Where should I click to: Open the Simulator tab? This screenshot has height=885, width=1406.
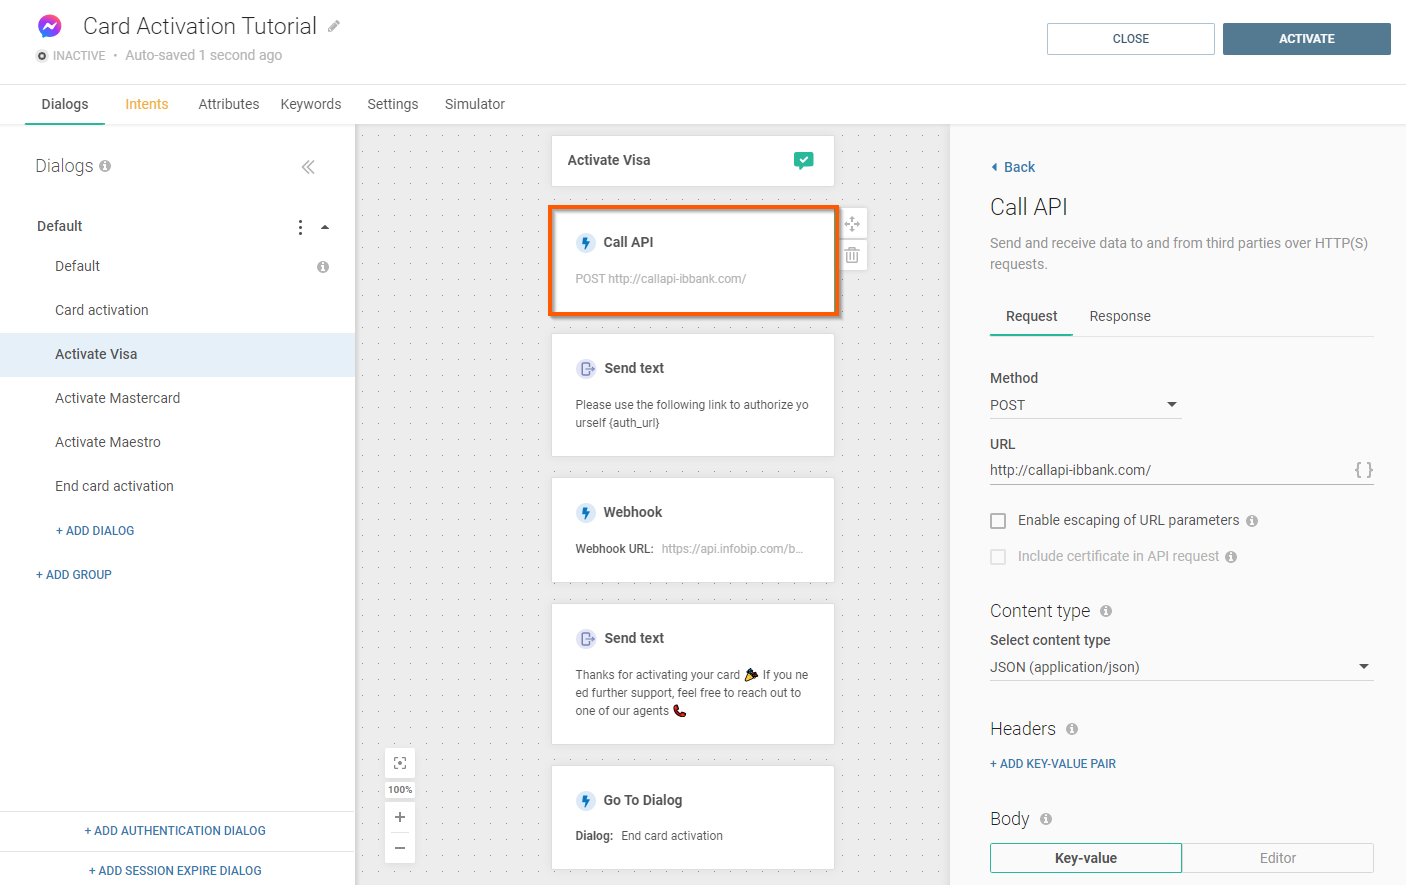tap(474, 104)
